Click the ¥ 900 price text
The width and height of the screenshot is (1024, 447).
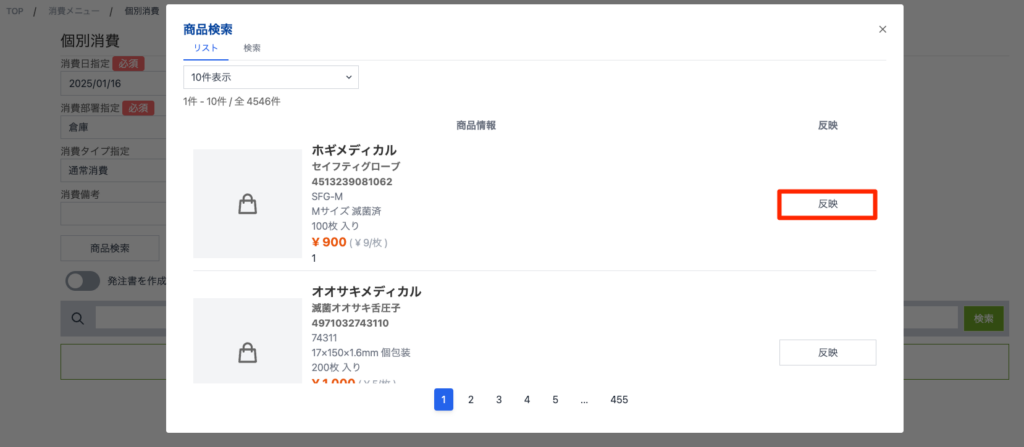point(329,242)
